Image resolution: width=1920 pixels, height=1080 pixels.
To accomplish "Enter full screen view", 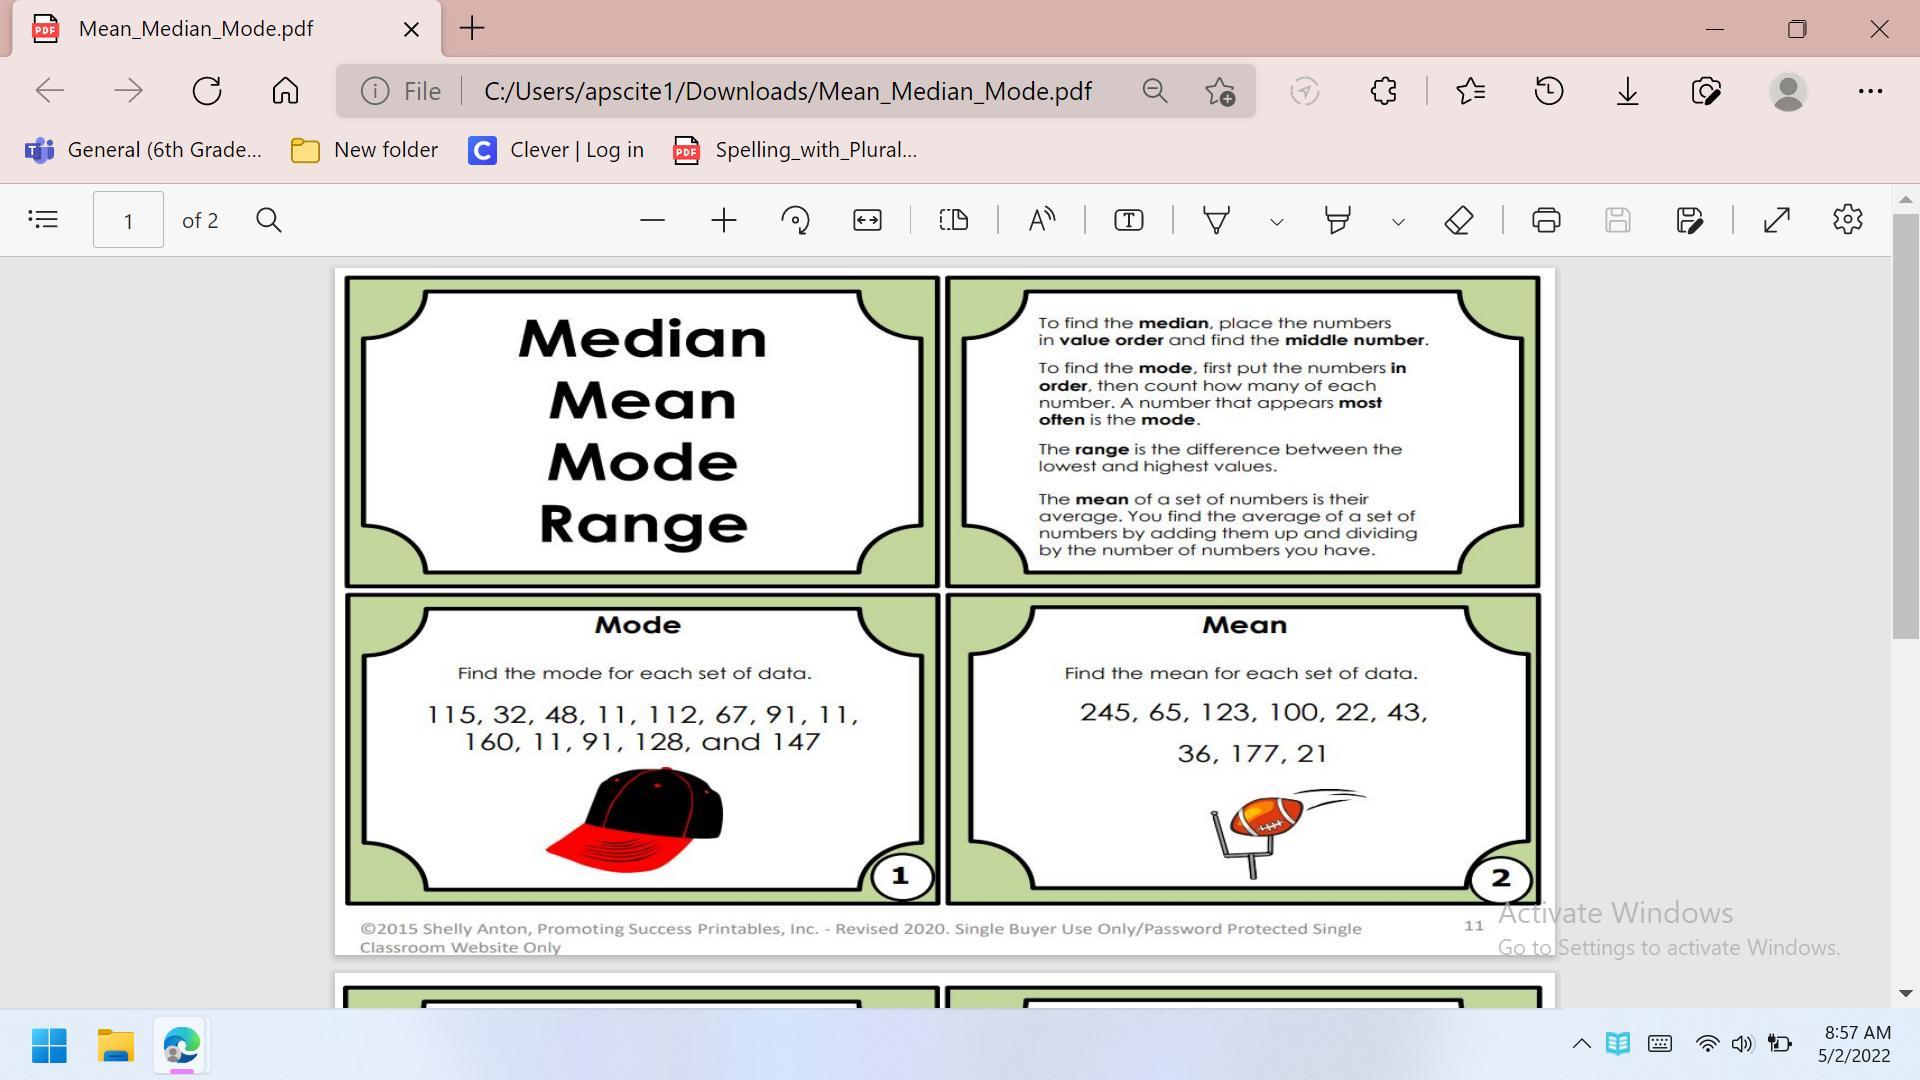I will 1776,220.
